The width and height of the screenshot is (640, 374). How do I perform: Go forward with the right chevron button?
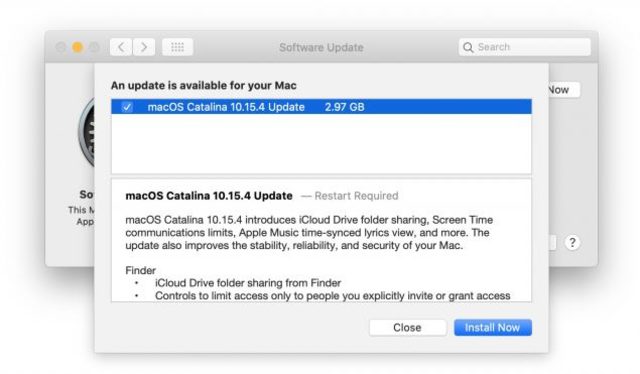(144, 47)
